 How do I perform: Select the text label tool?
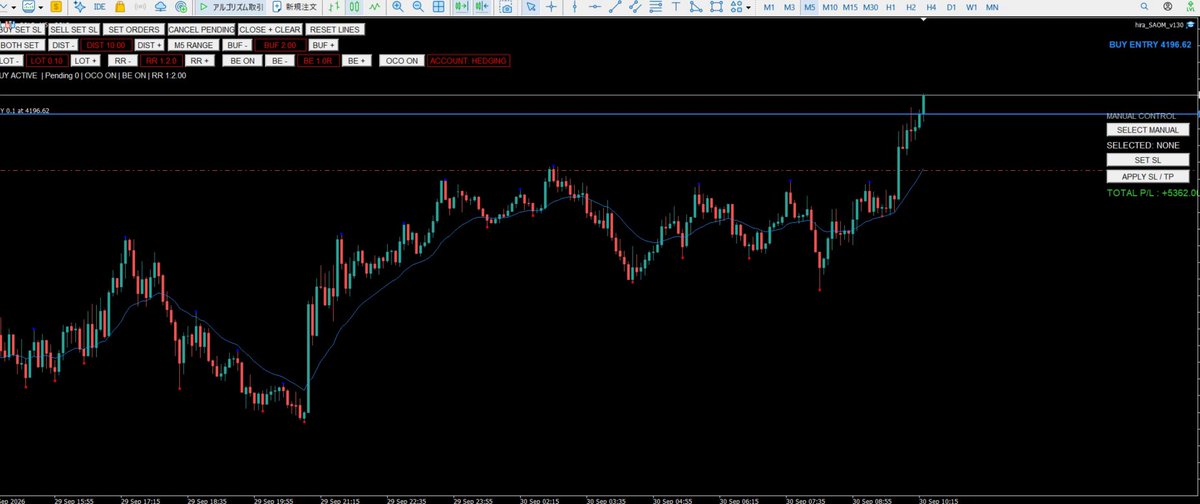(676, 6)
